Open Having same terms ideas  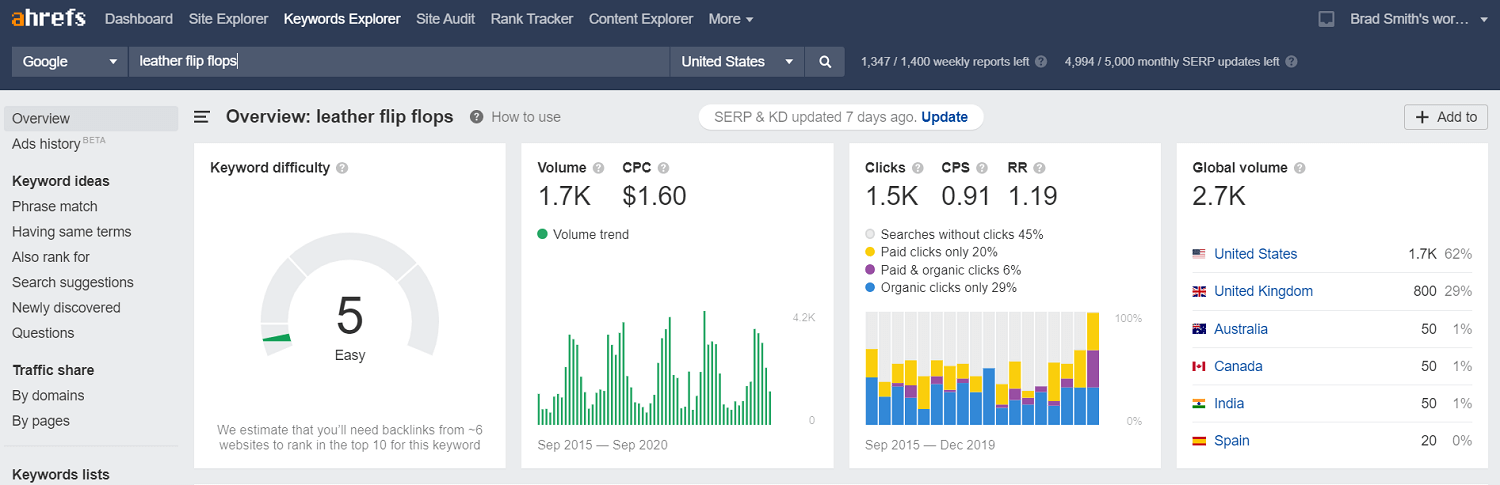72,232
